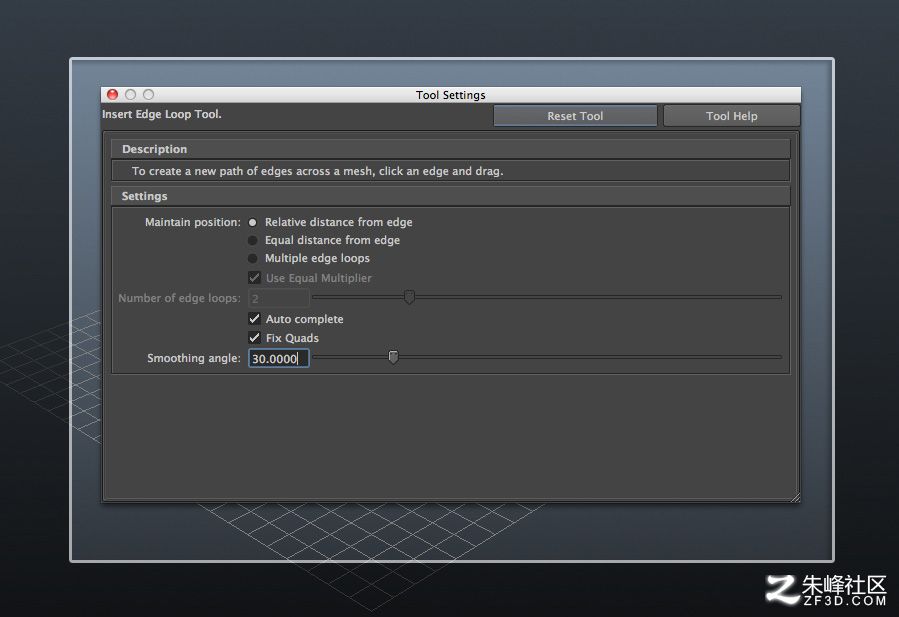899x617 pixels.
Task: Click the Number of edge loops slider handle
Action: [409, 297]
